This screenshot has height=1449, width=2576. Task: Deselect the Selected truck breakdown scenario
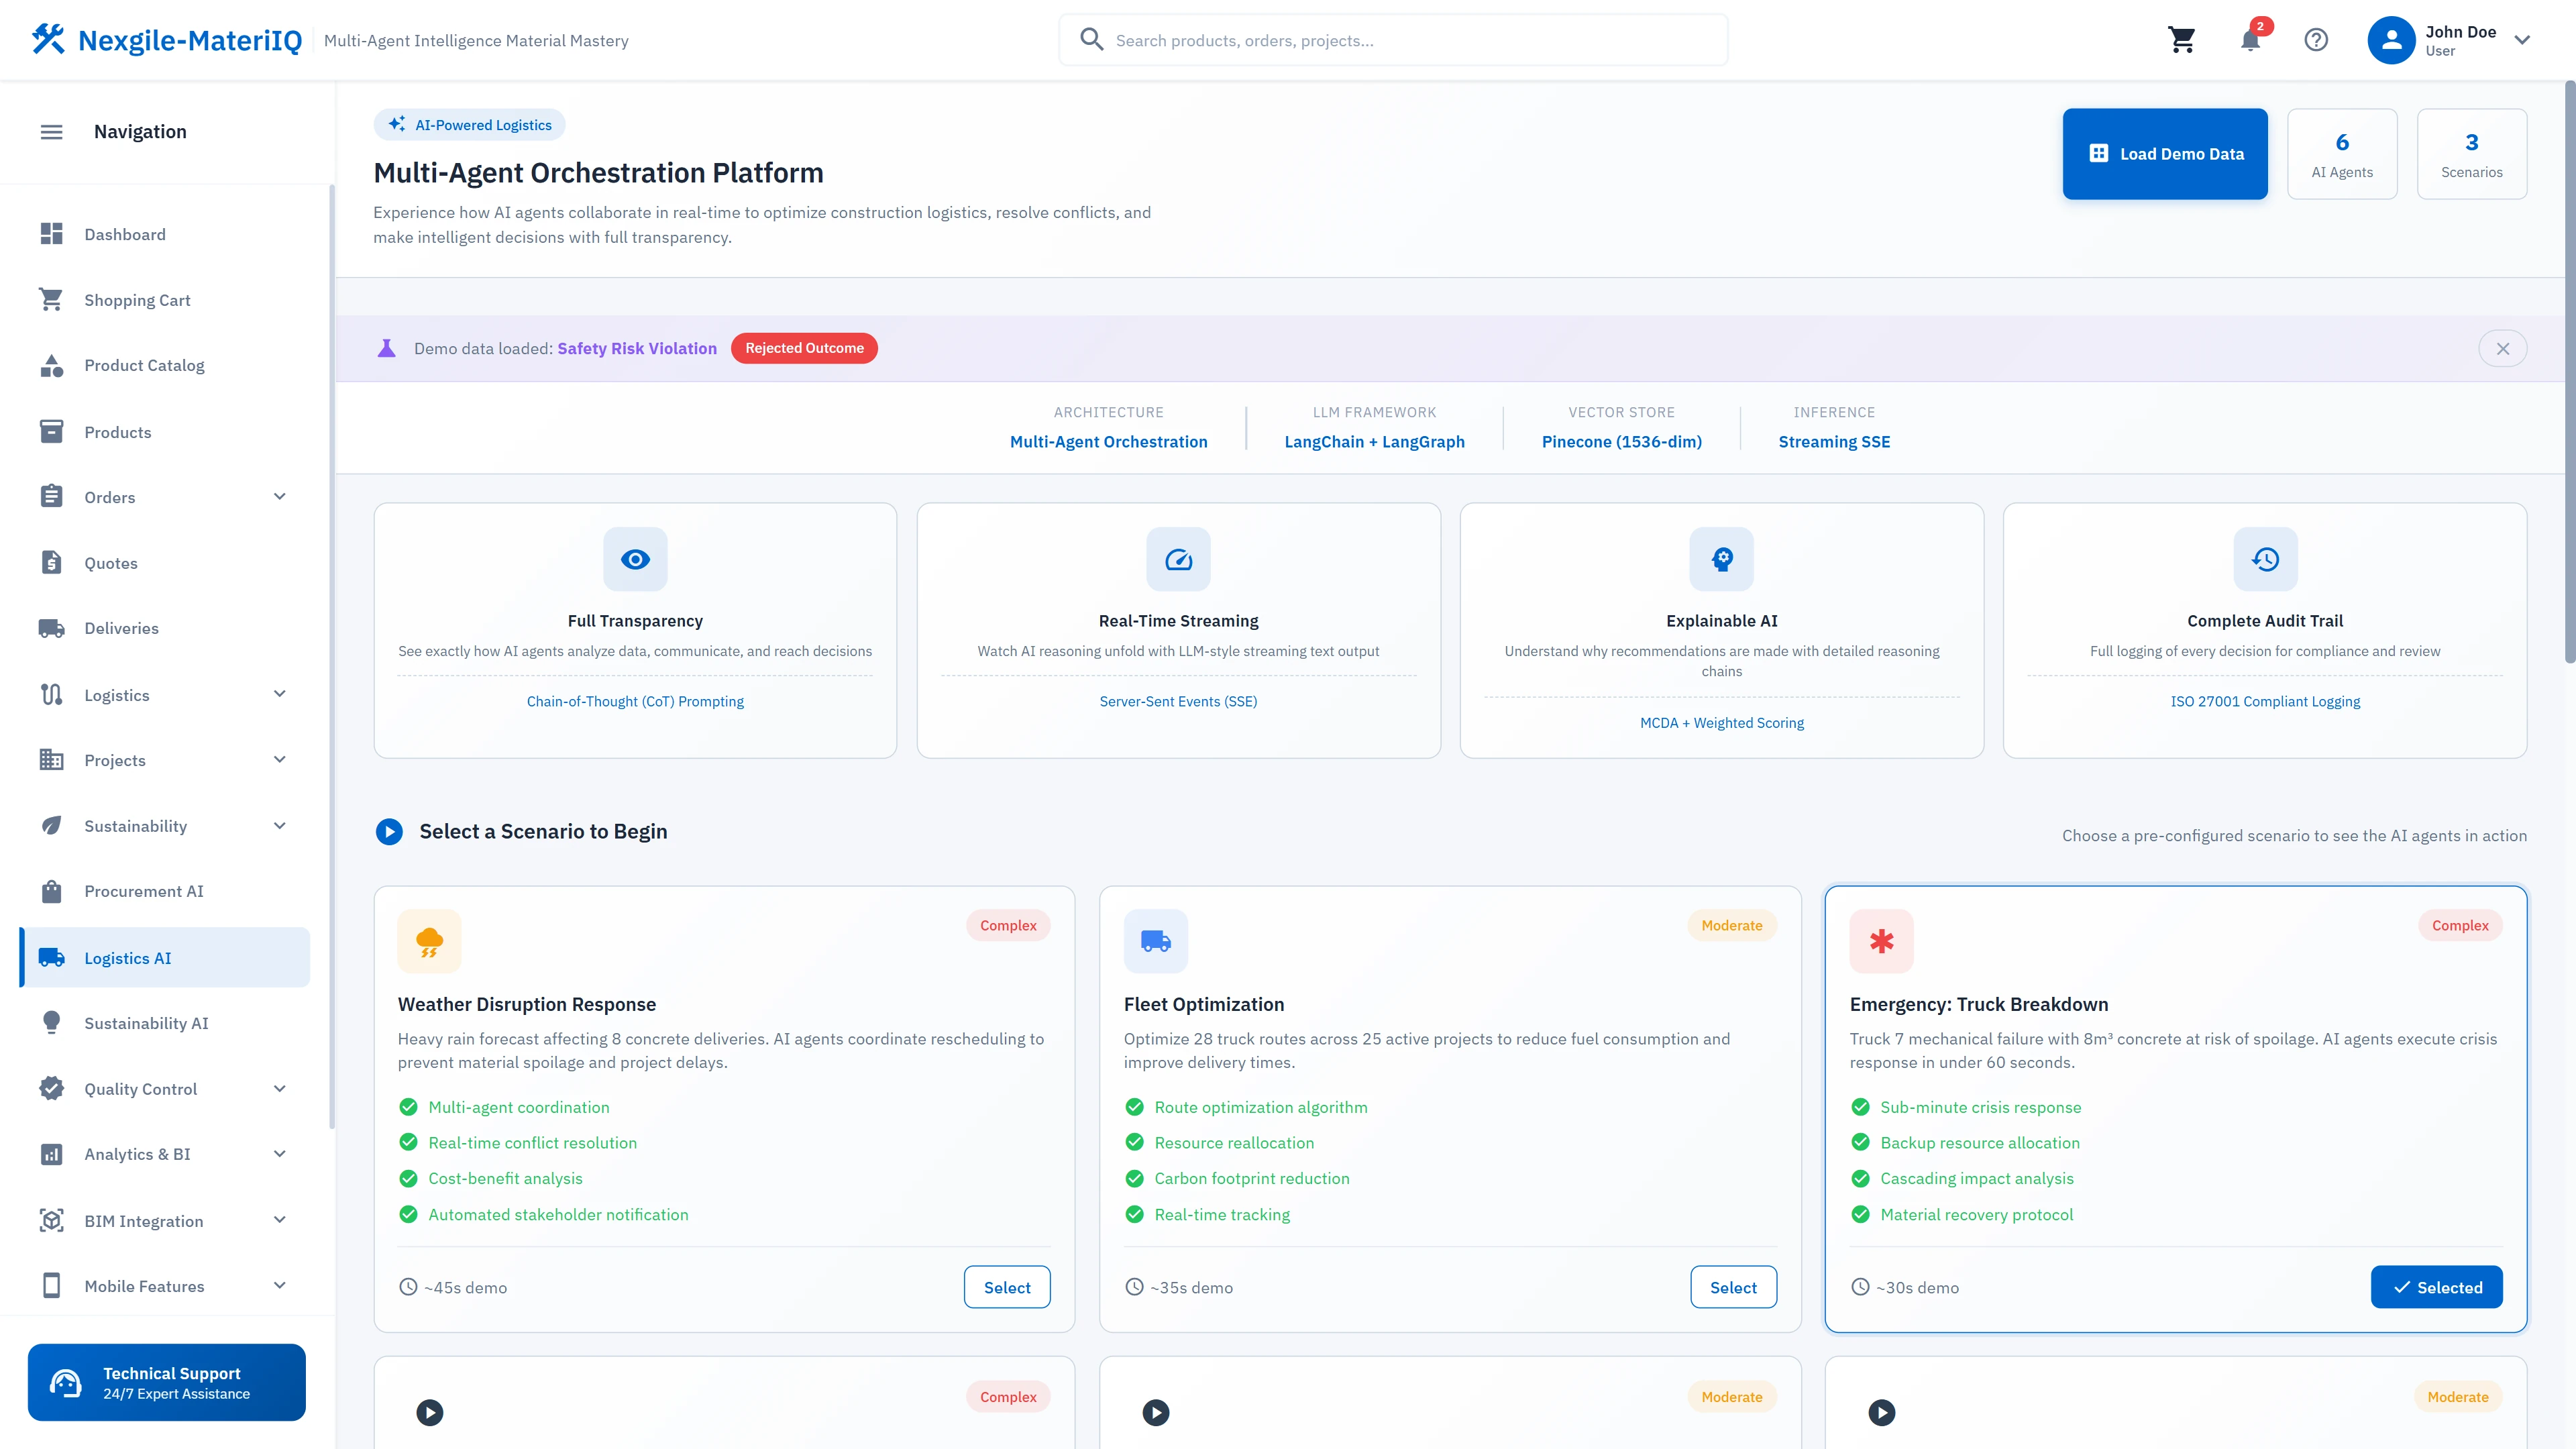(2436, 1287)
